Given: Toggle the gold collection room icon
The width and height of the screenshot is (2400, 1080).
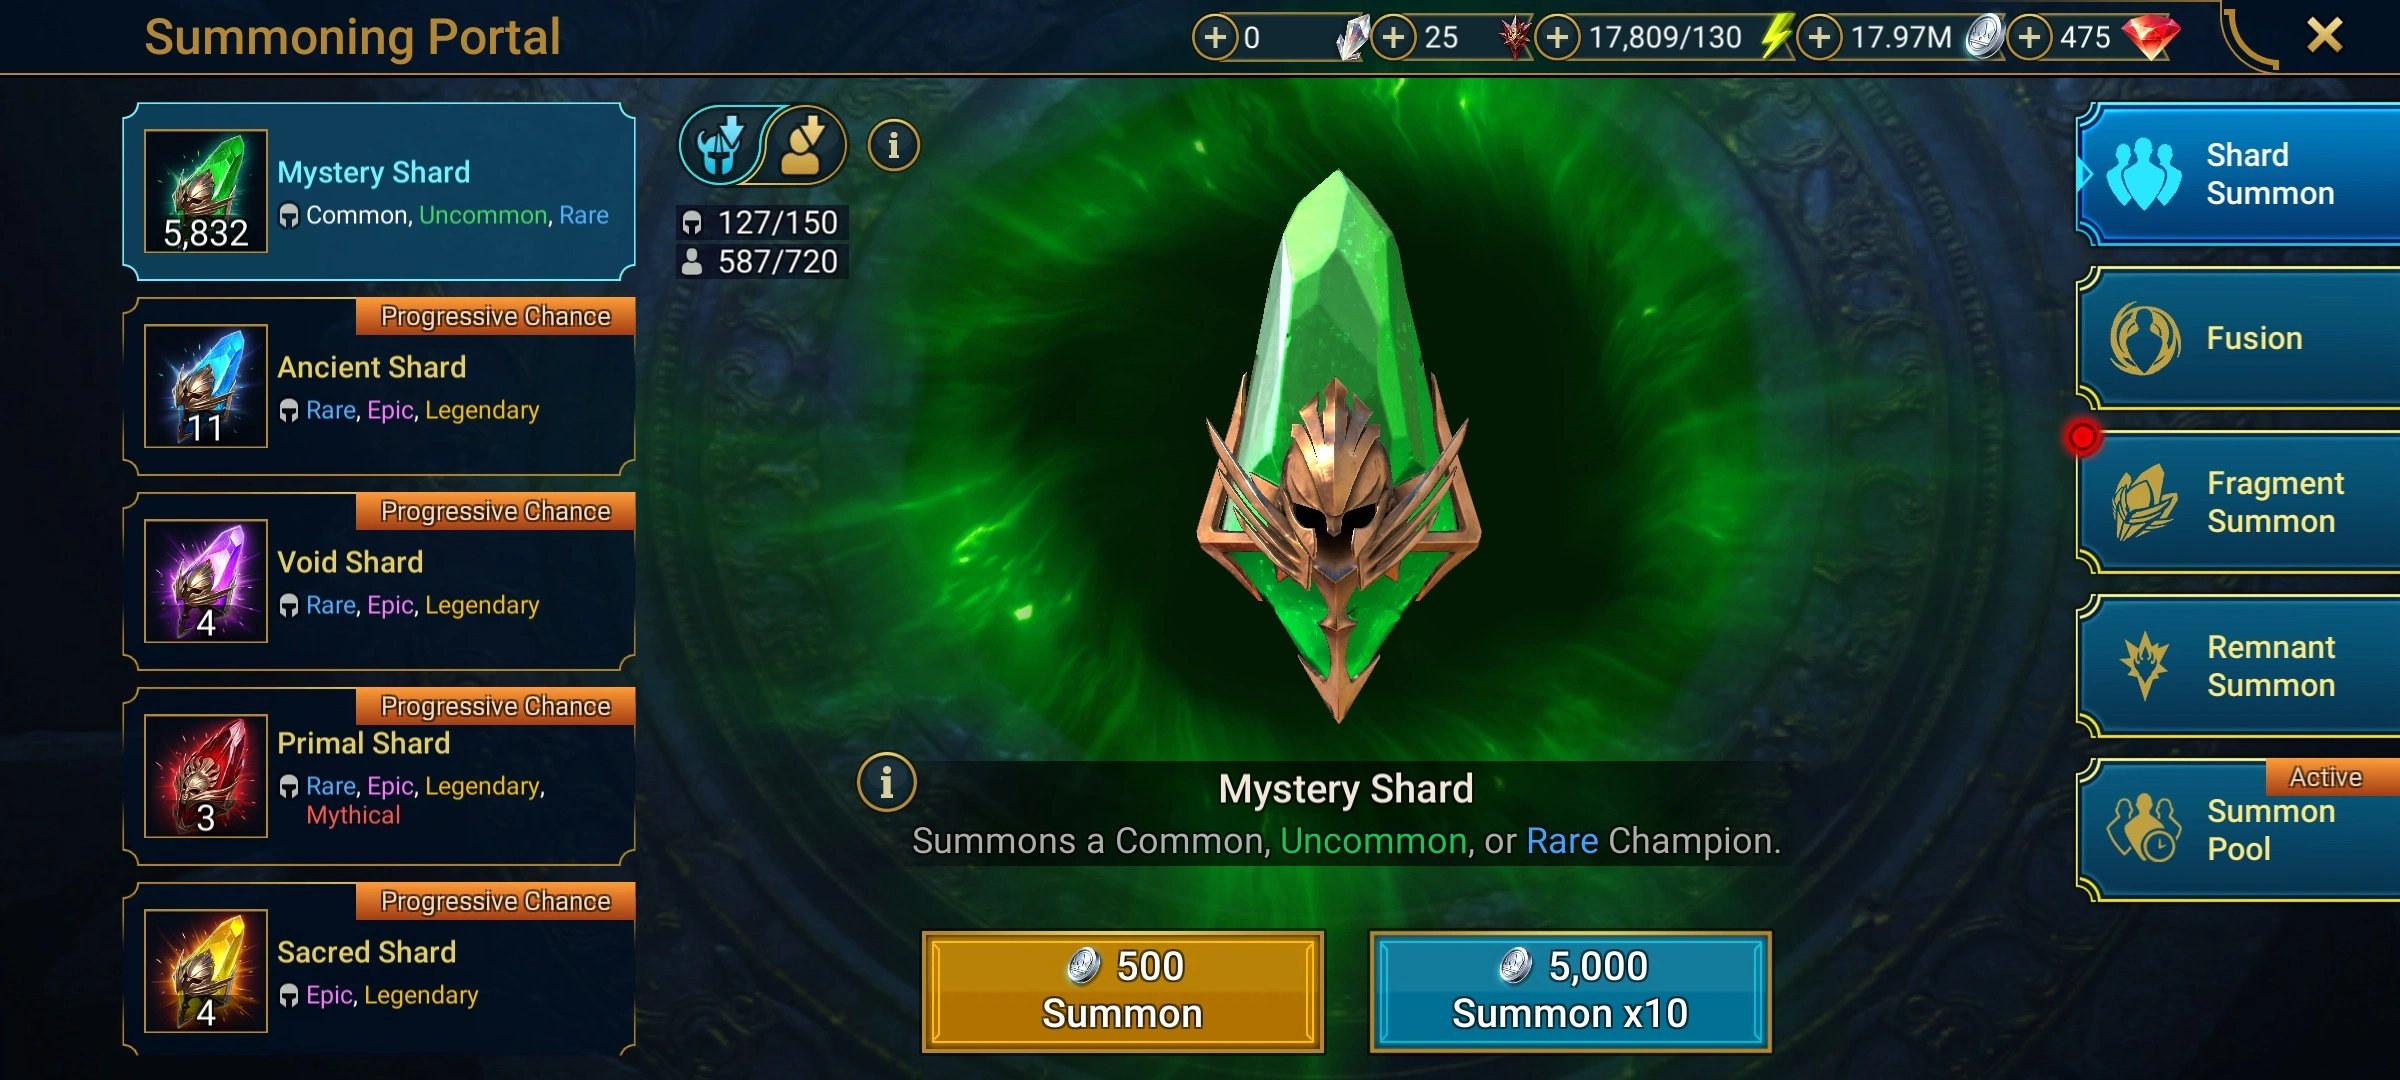Looking at the screenshot, I should tap(808, 146).
